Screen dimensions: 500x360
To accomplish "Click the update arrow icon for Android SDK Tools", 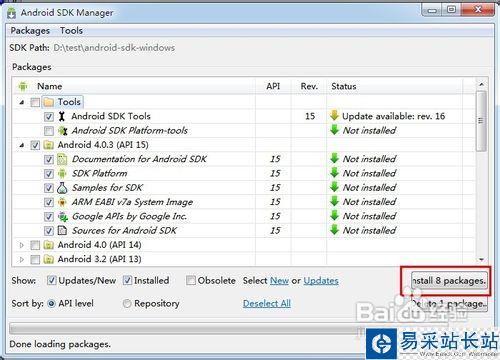I will (334, 116).
